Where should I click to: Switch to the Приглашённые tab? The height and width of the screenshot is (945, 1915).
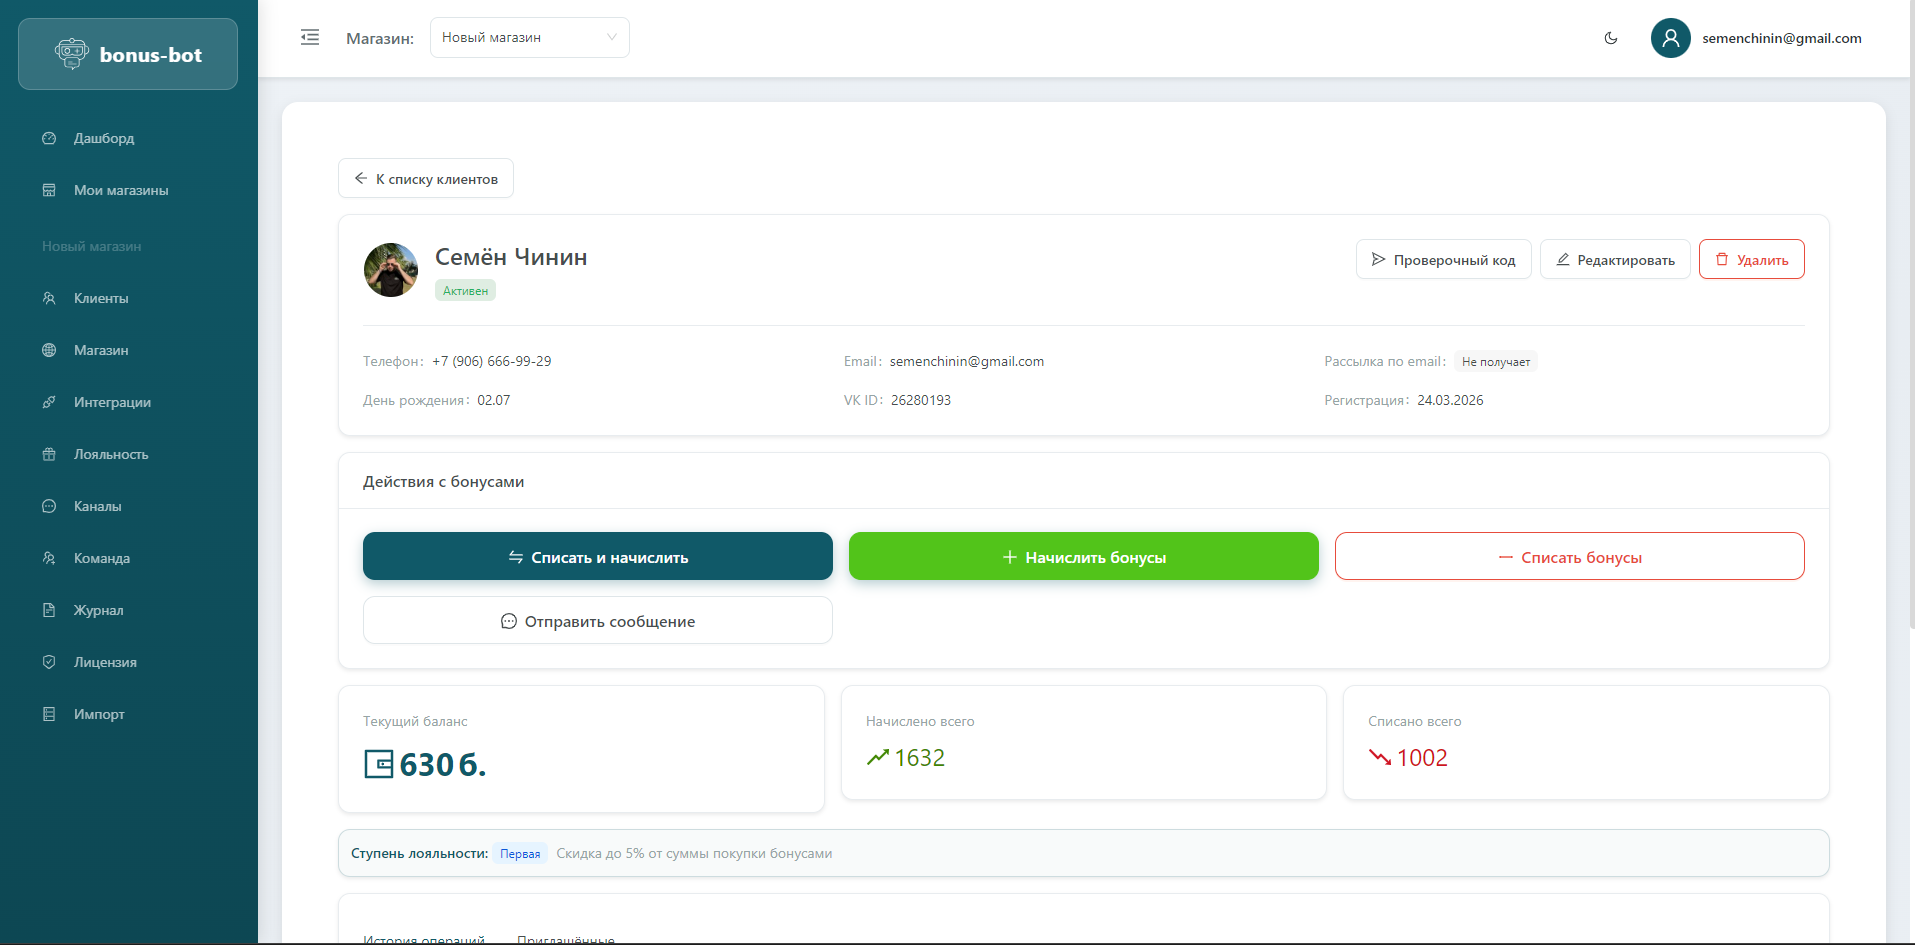[566, 938]
